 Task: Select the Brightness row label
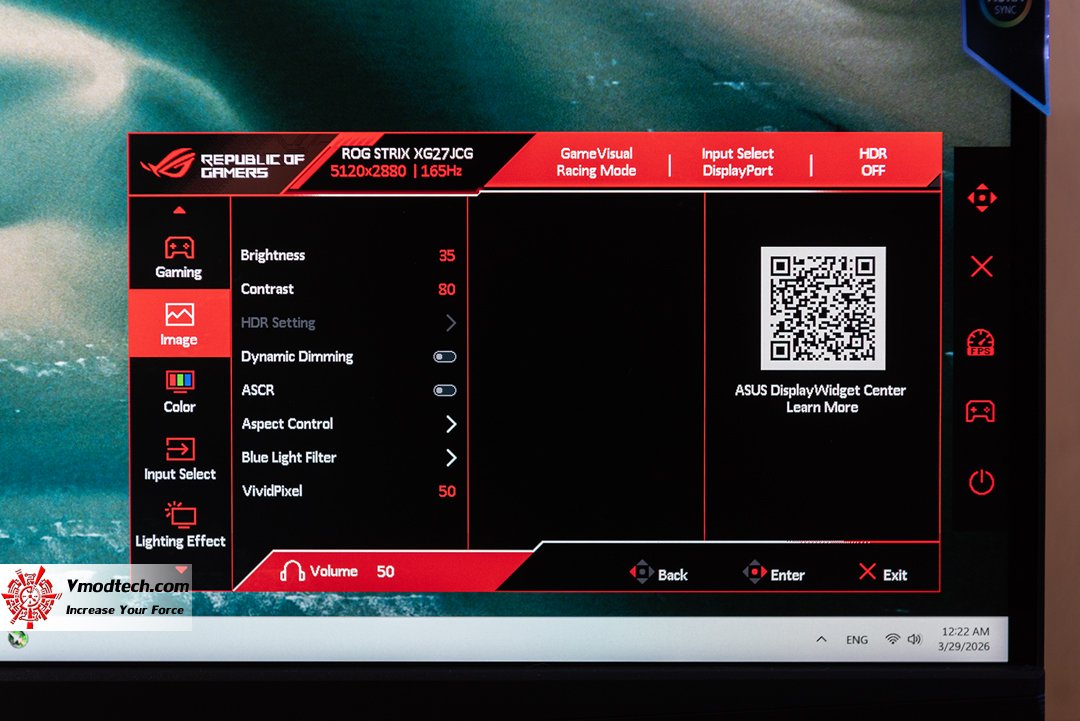pos(273,255)
